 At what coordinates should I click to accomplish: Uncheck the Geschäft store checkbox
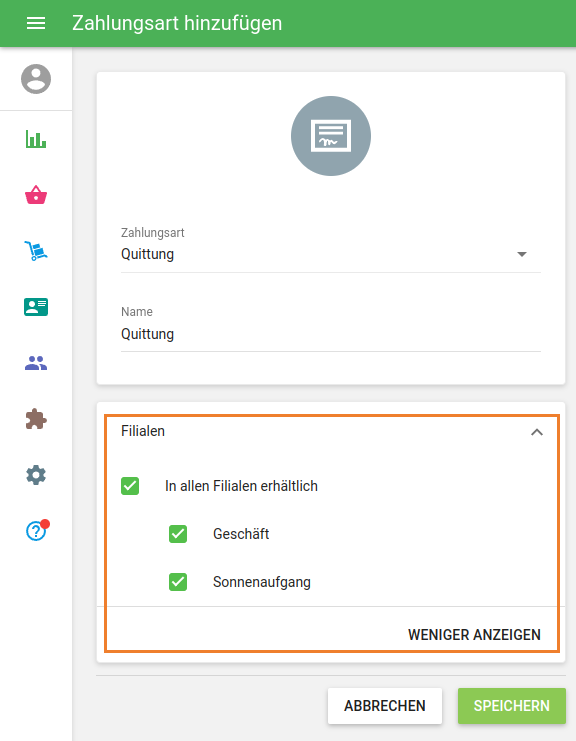[x=178, y=534]
